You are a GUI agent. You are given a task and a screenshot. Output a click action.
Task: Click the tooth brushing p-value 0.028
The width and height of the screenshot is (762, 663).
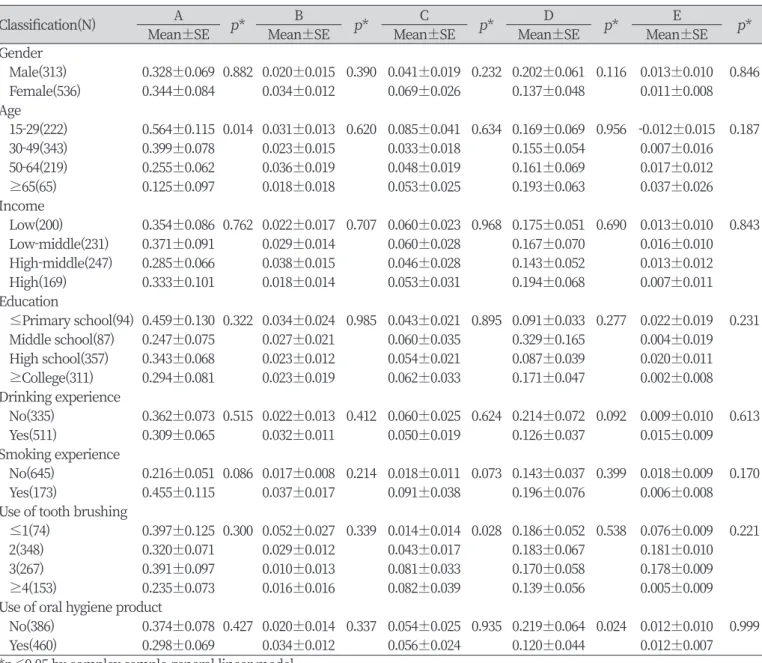pos(486,531)
